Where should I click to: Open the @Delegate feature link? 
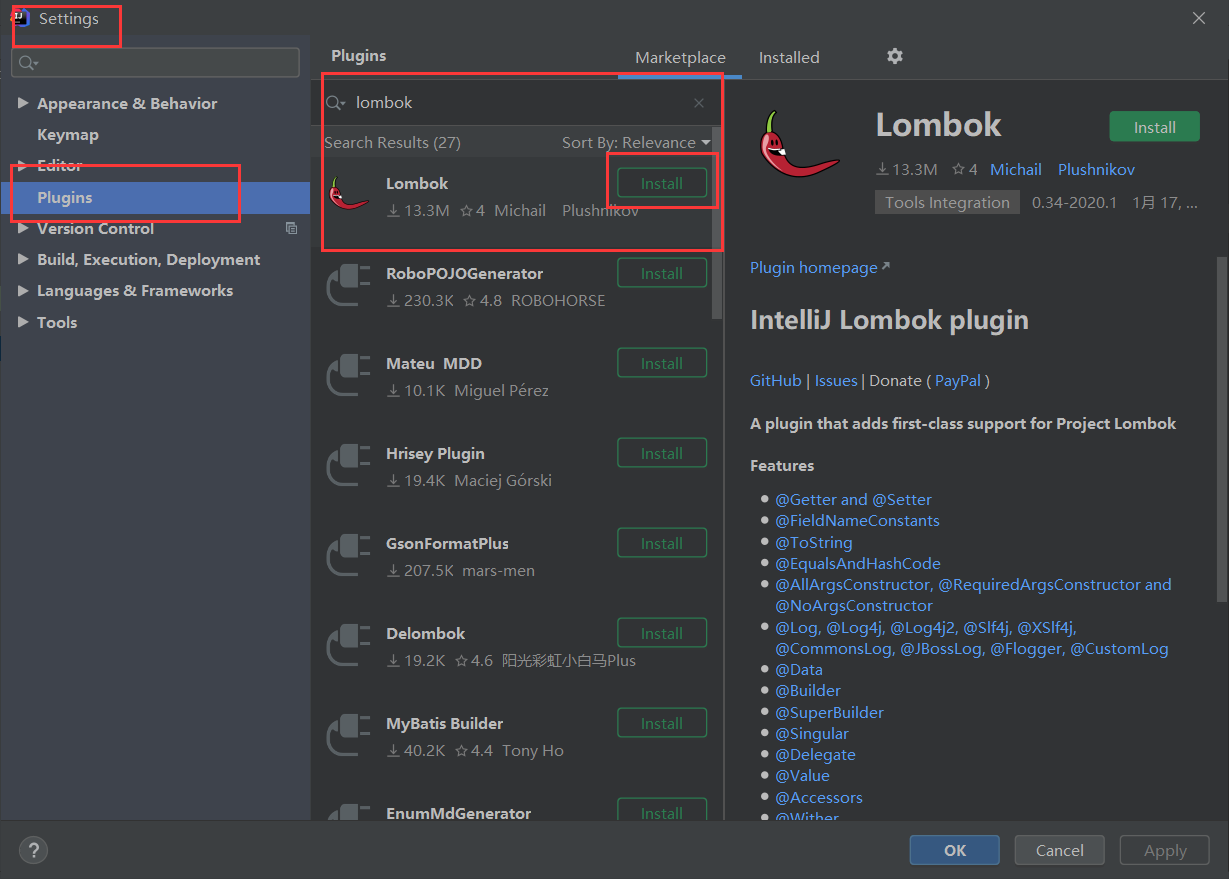pyautogui.click(x=815, y=755)
